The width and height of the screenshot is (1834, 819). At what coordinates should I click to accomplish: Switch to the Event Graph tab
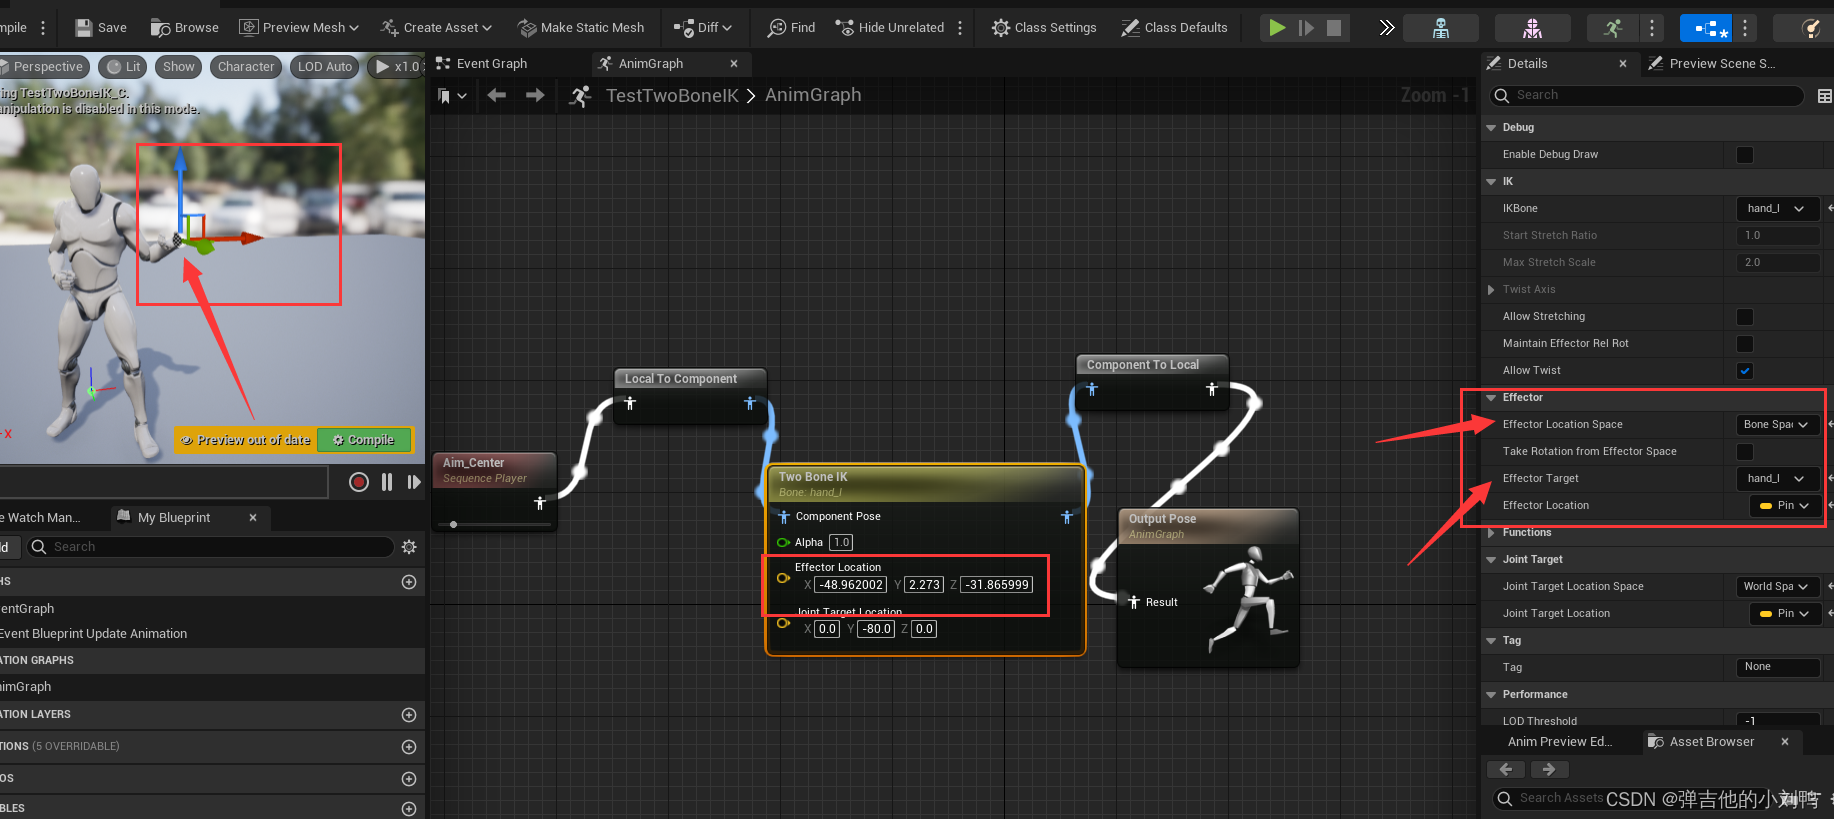click(491, 64)
